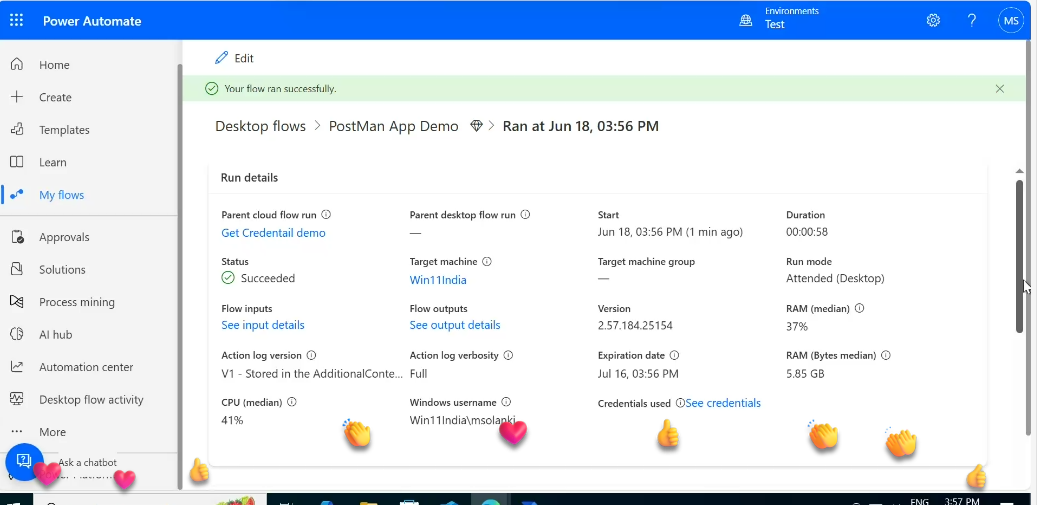1039x505 pixels.
Task: Click info icon beside Target machine
Action: pyautogui.click(x=487, y=262)
